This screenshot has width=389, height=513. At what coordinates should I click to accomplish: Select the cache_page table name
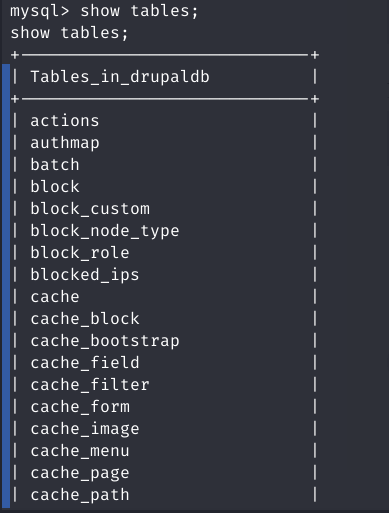[x=80, y=473]
